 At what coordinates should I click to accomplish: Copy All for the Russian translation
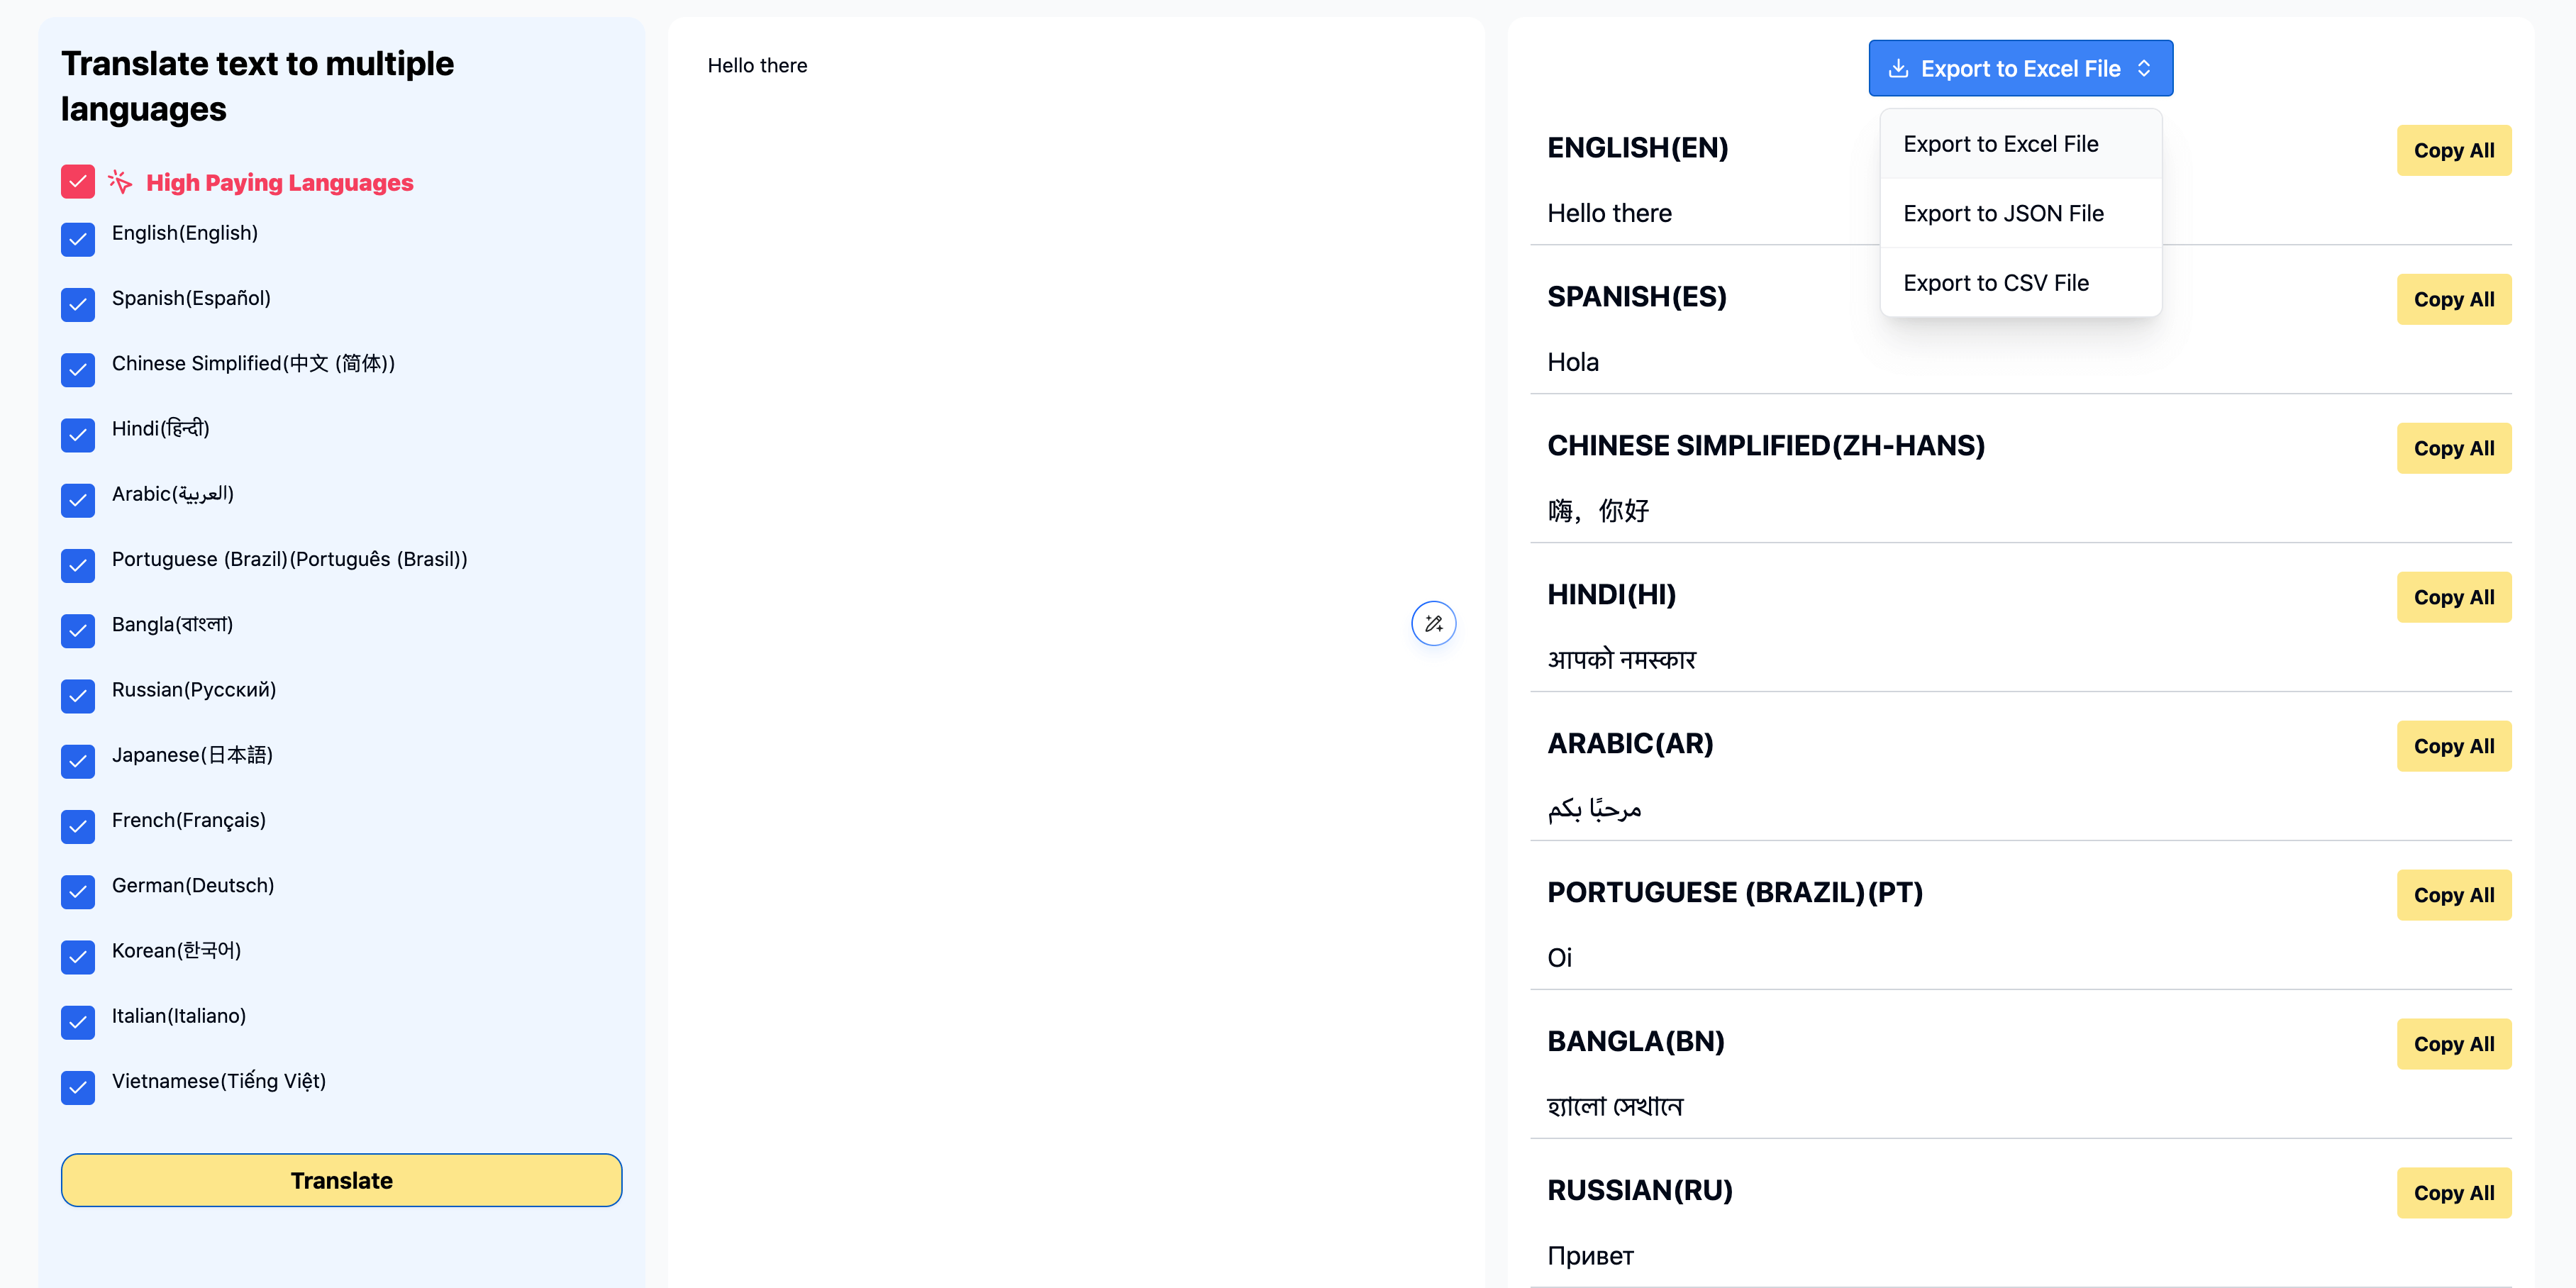coord(2454,1192)
